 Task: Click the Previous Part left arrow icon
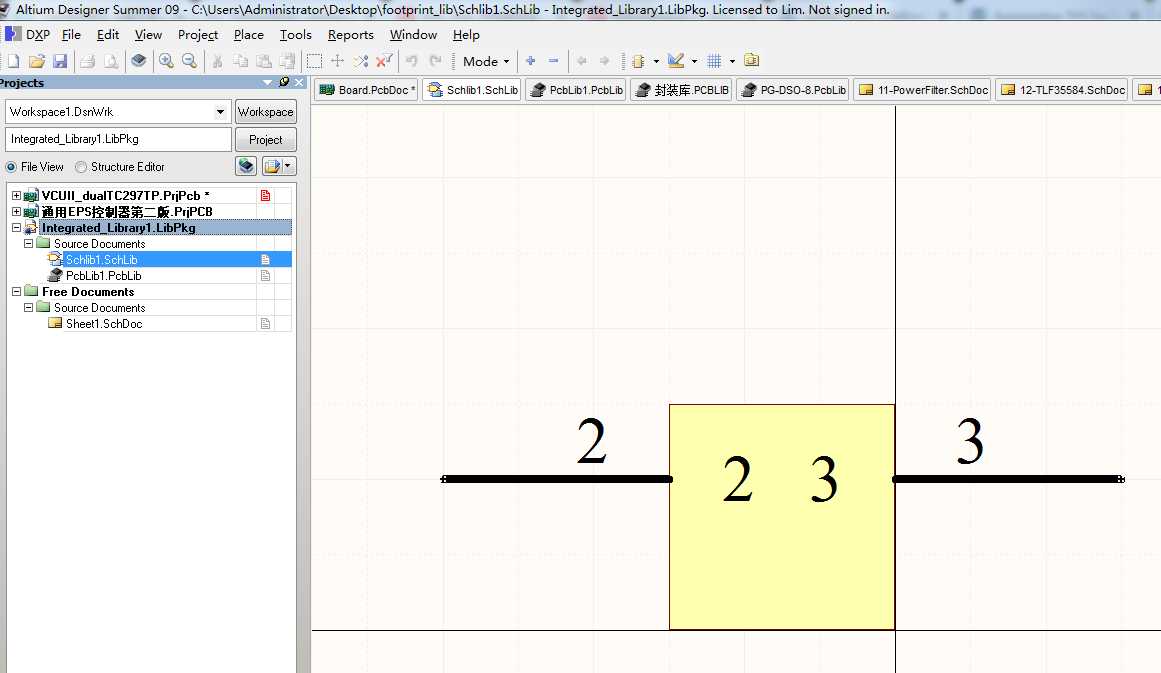[x=581, y=61]
